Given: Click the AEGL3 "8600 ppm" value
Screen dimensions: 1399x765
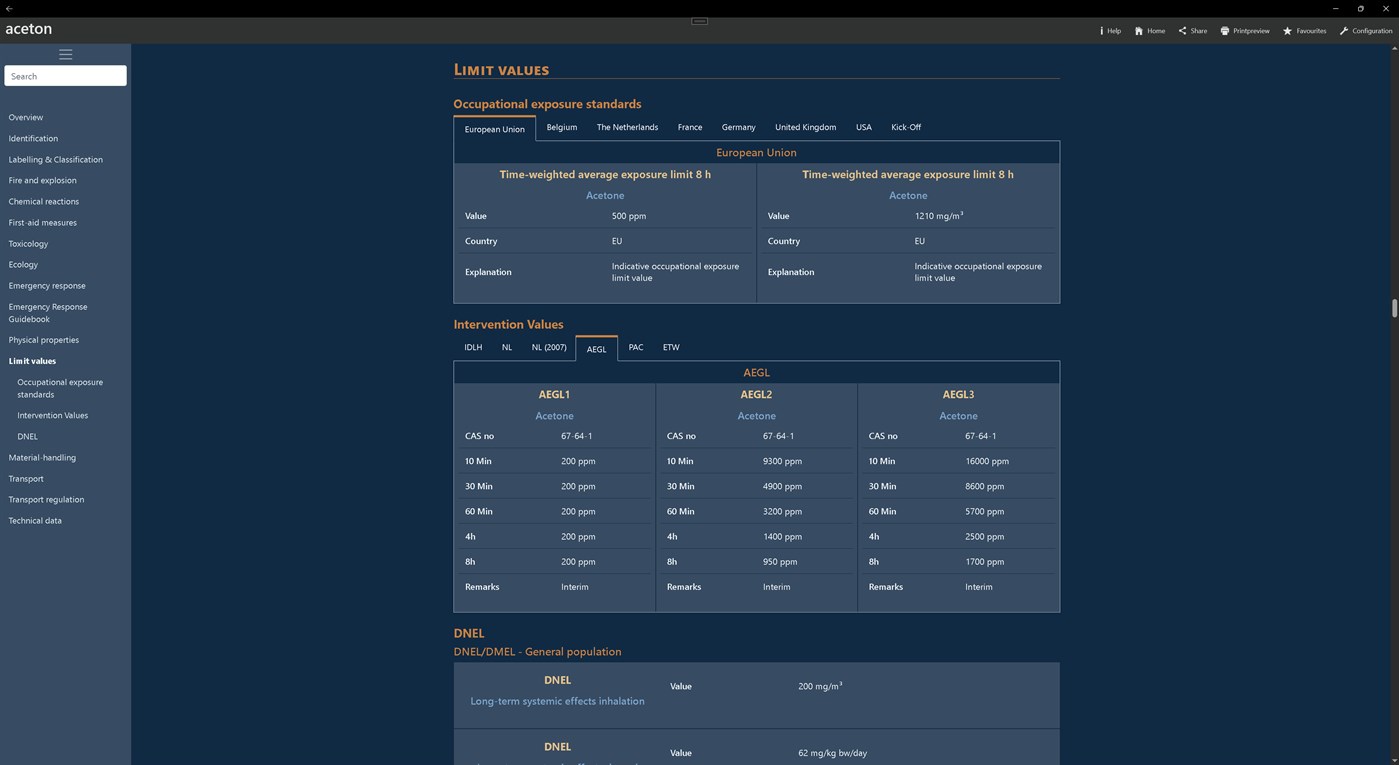Looking at the screenshot, I should pyautogui.click(x=985, y=486).
